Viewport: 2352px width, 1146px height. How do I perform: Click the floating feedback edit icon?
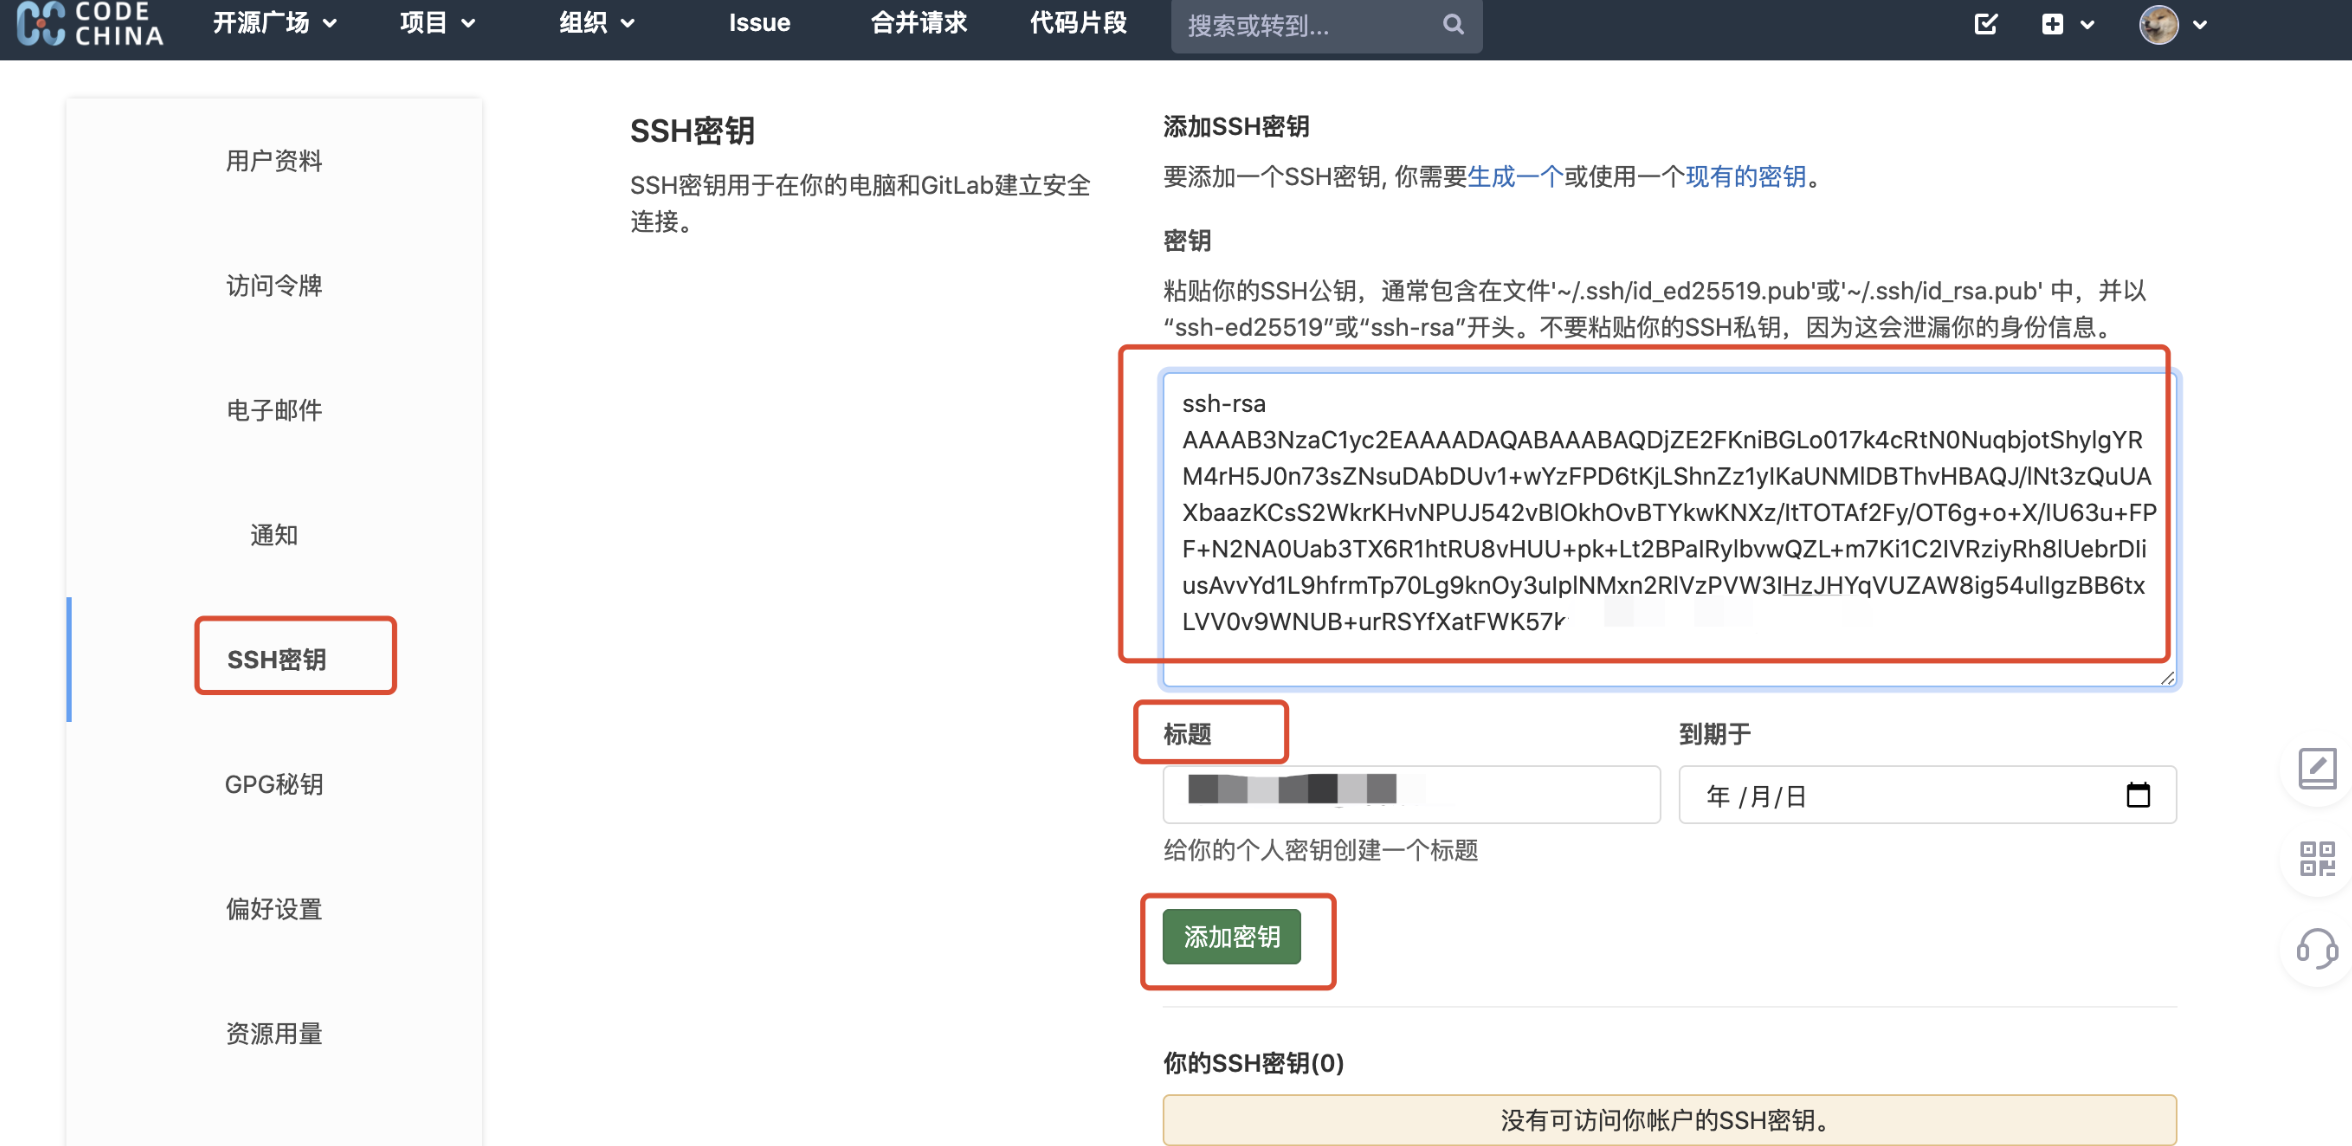(2317, 768)
